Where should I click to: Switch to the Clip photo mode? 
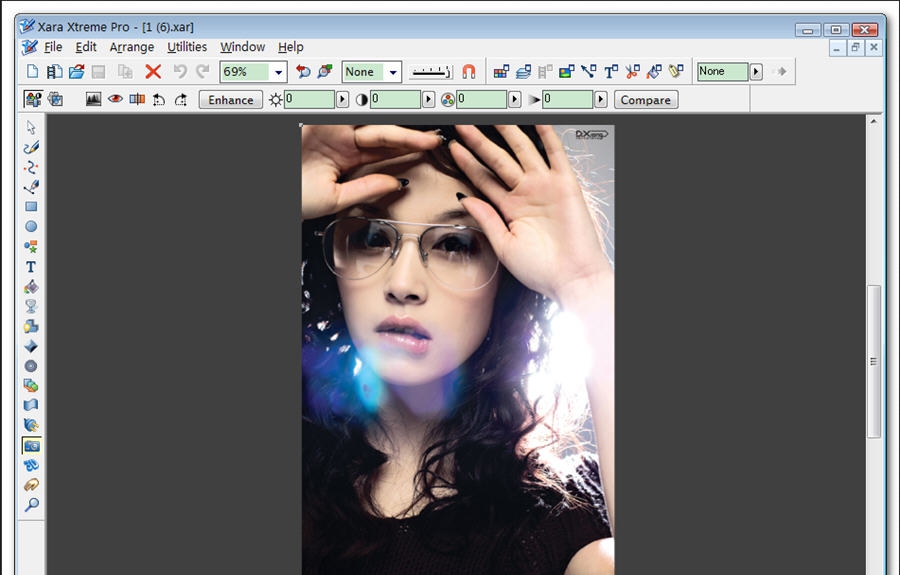pyautogui.click(x=56, y=99)
